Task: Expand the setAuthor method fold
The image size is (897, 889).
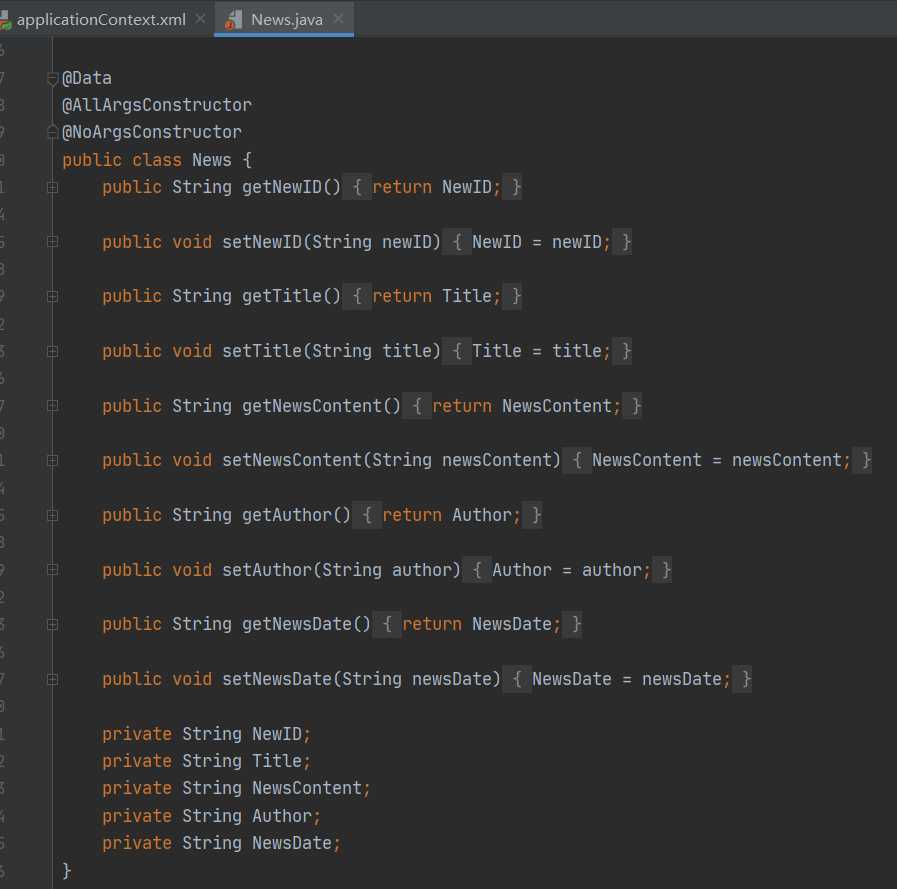Action: (x=52, y=570)
